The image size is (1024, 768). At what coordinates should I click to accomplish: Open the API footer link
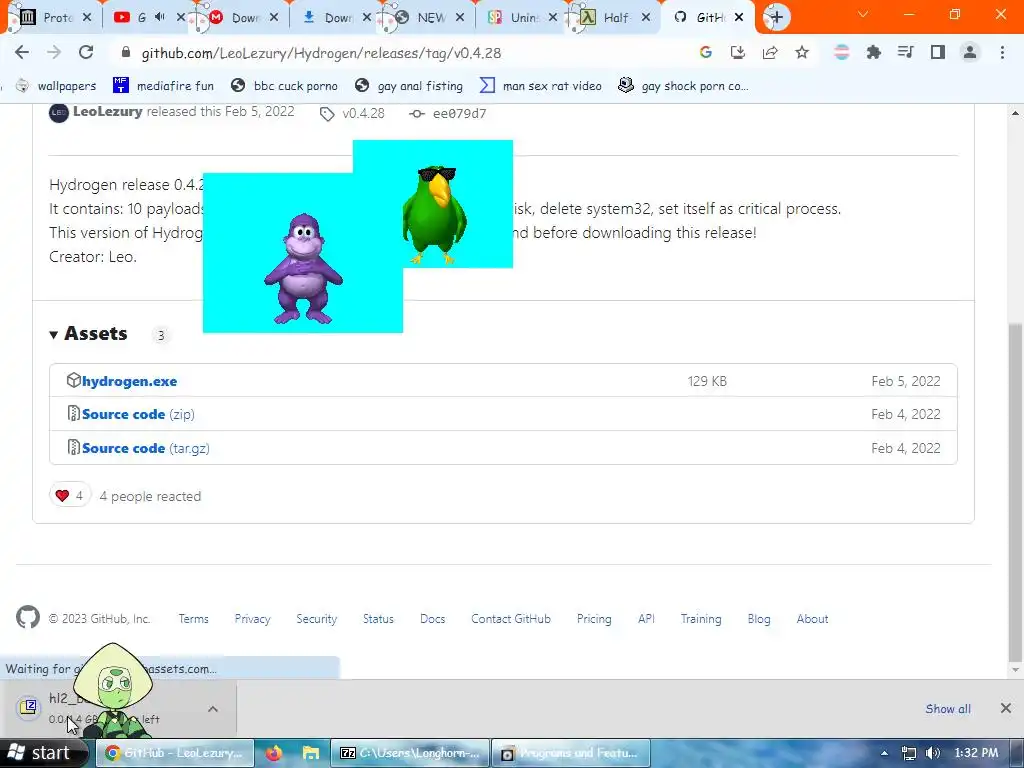pyautogui.click(x=646, y=619)
